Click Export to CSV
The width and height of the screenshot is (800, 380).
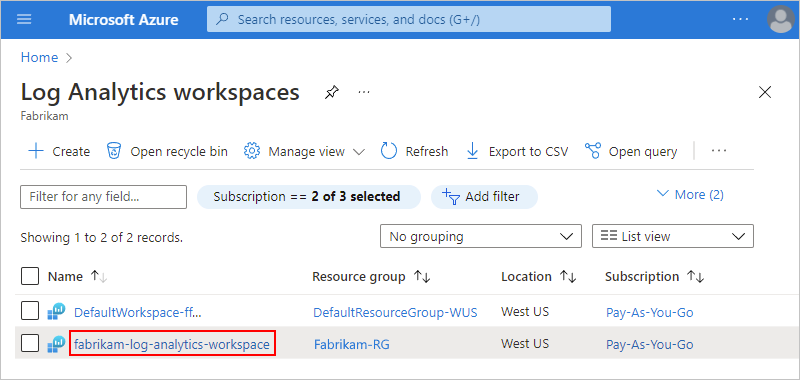click(517, 151)
